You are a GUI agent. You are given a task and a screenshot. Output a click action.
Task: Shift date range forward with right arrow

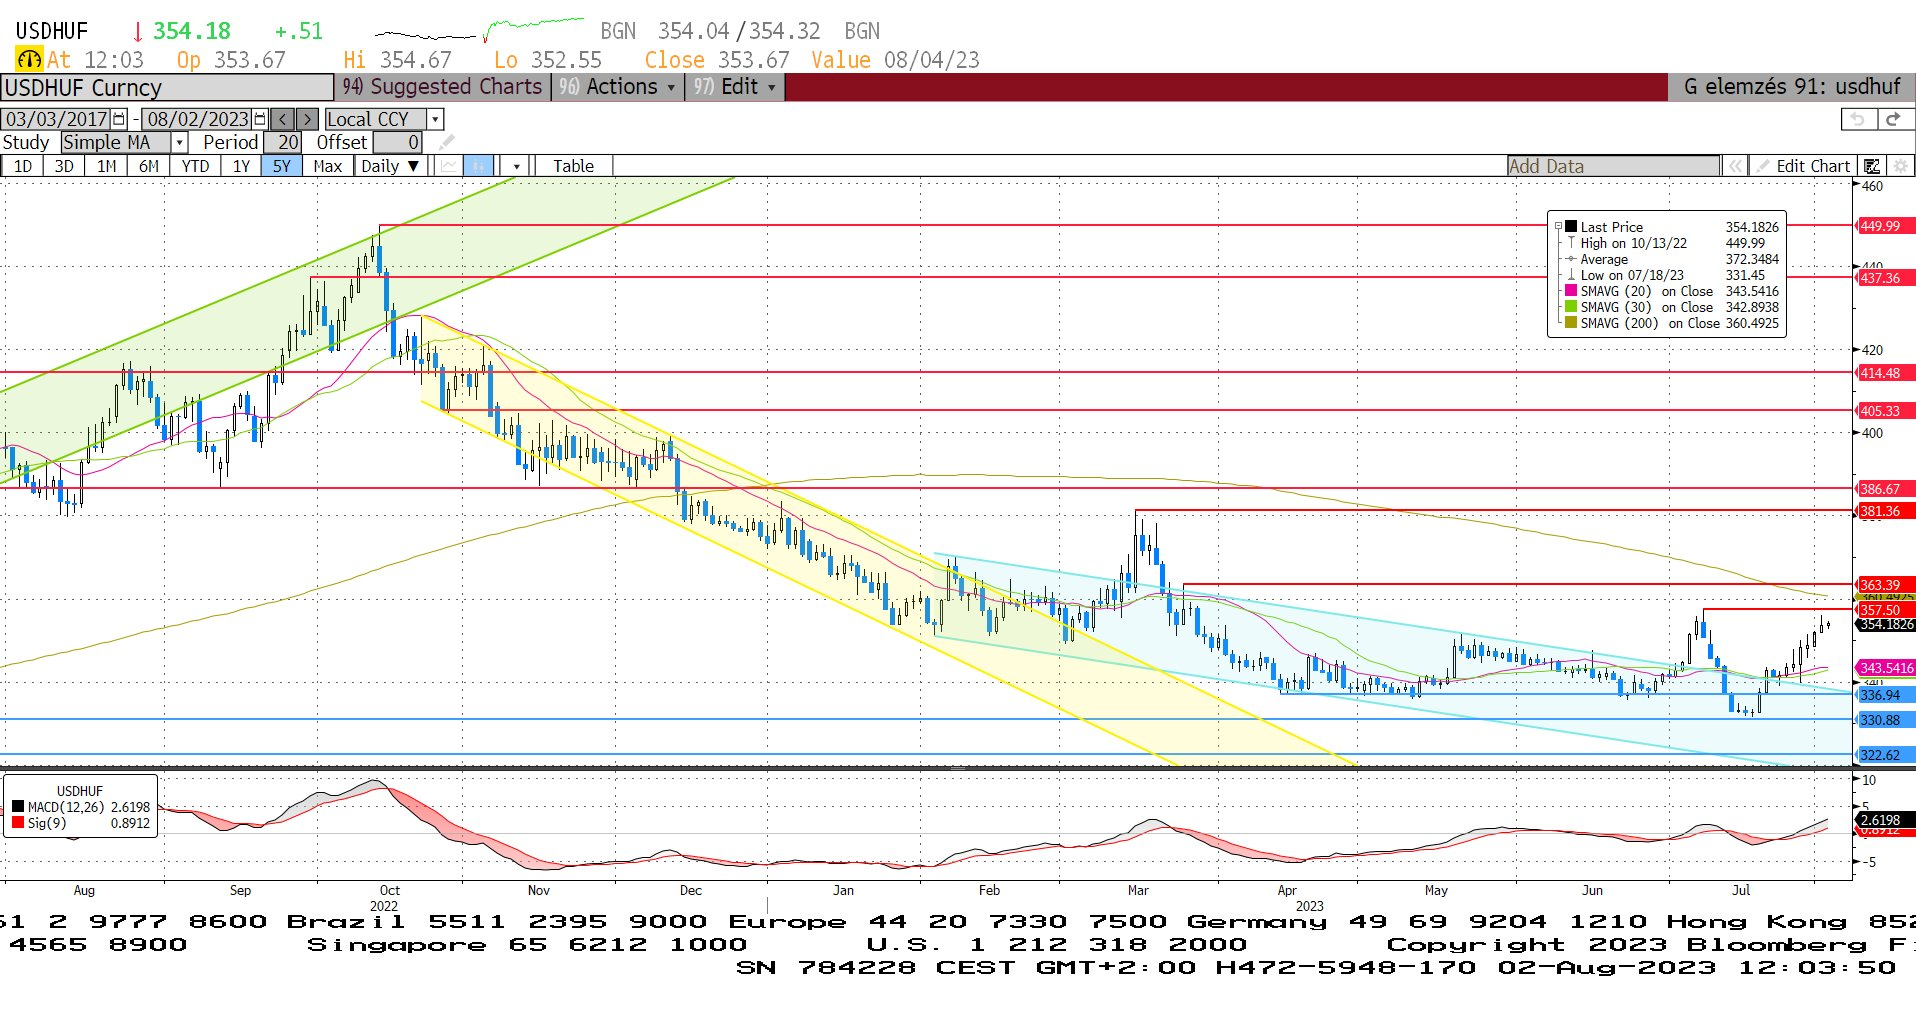pyautogui.click(x=308, y=119)
